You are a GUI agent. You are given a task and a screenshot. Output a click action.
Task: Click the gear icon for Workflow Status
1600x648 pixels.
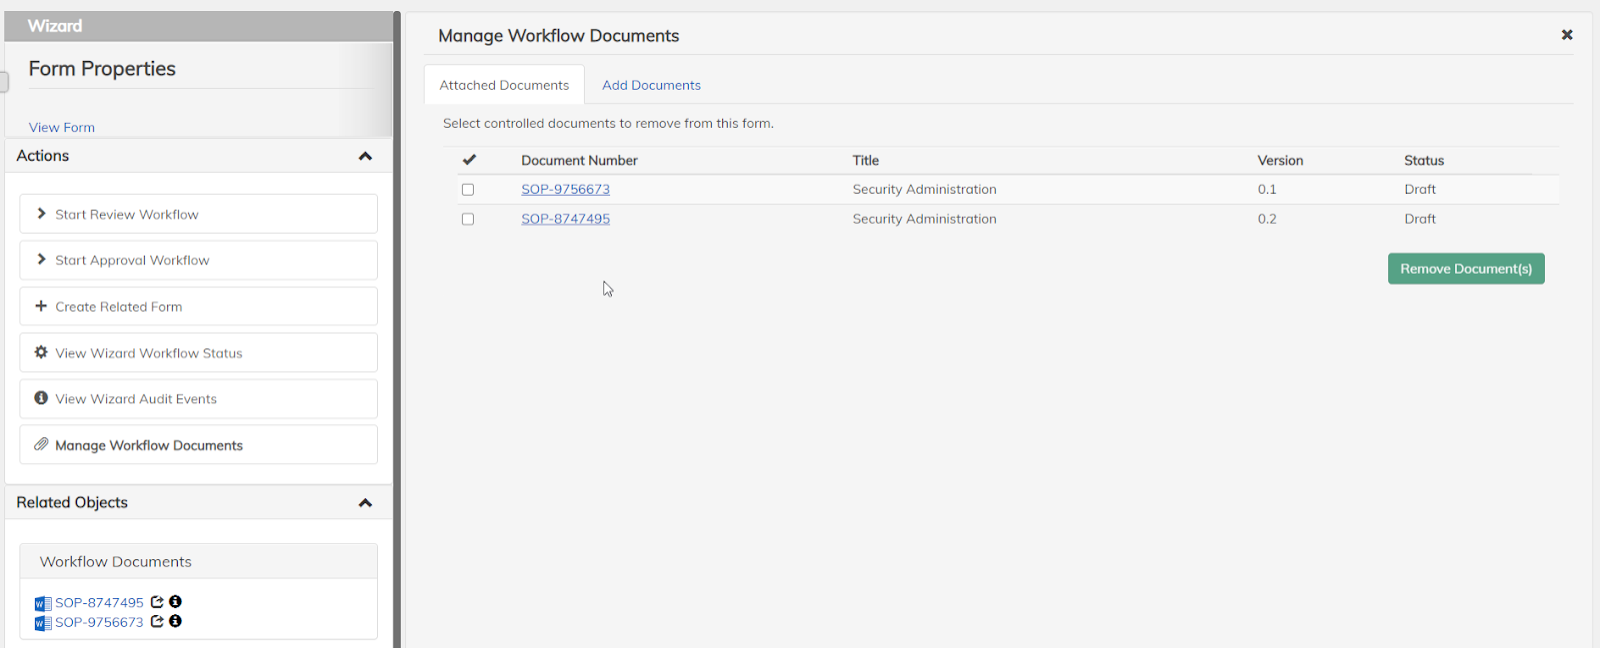(41, 352)
